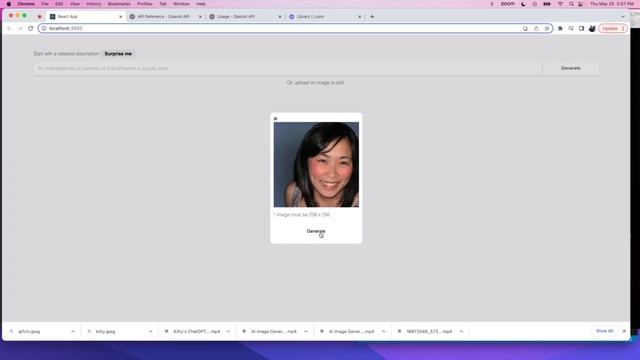Image resolution: width=640 pixels, height=360 pixels.
Task: Open the 16873548 mp4 download
Action: coord(429,331)
